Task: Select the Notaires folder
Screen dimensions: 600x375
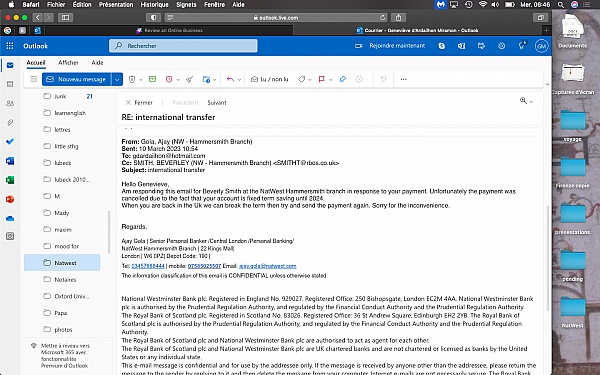Action: click(62, 279)
